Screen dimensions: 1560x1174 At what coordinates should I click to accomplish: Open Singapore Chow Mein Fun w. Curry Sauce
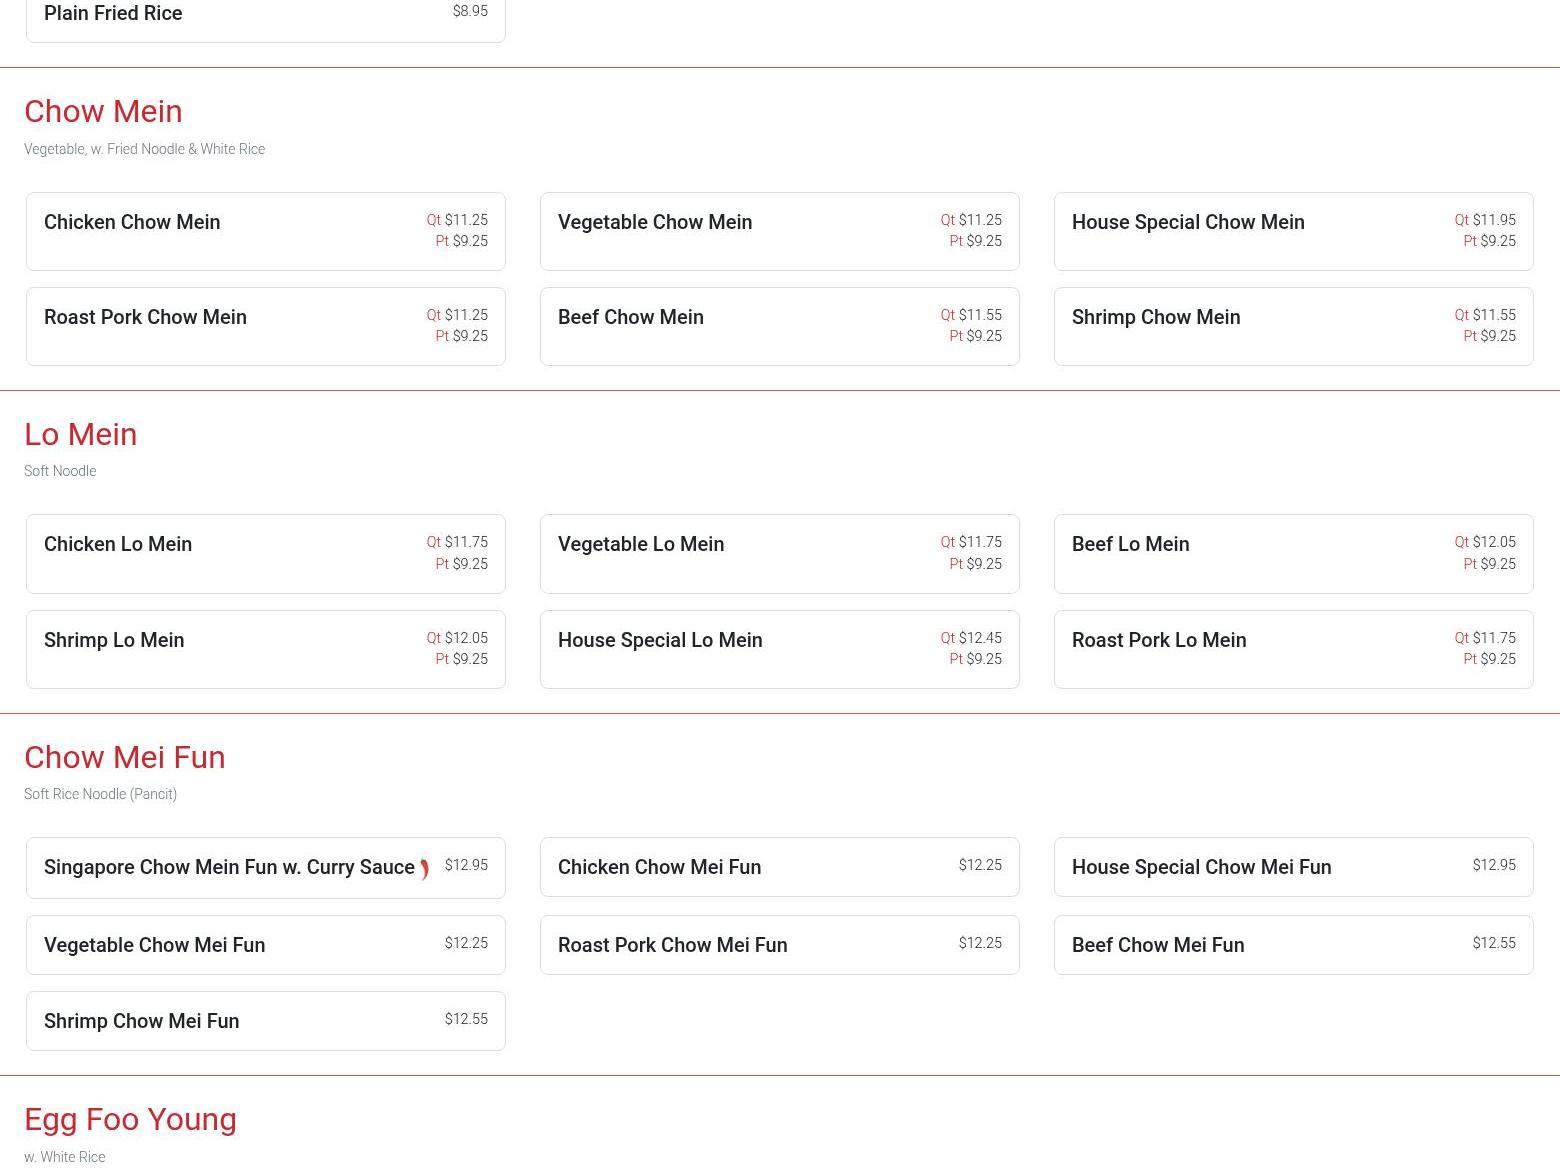(x=266, y=867)
